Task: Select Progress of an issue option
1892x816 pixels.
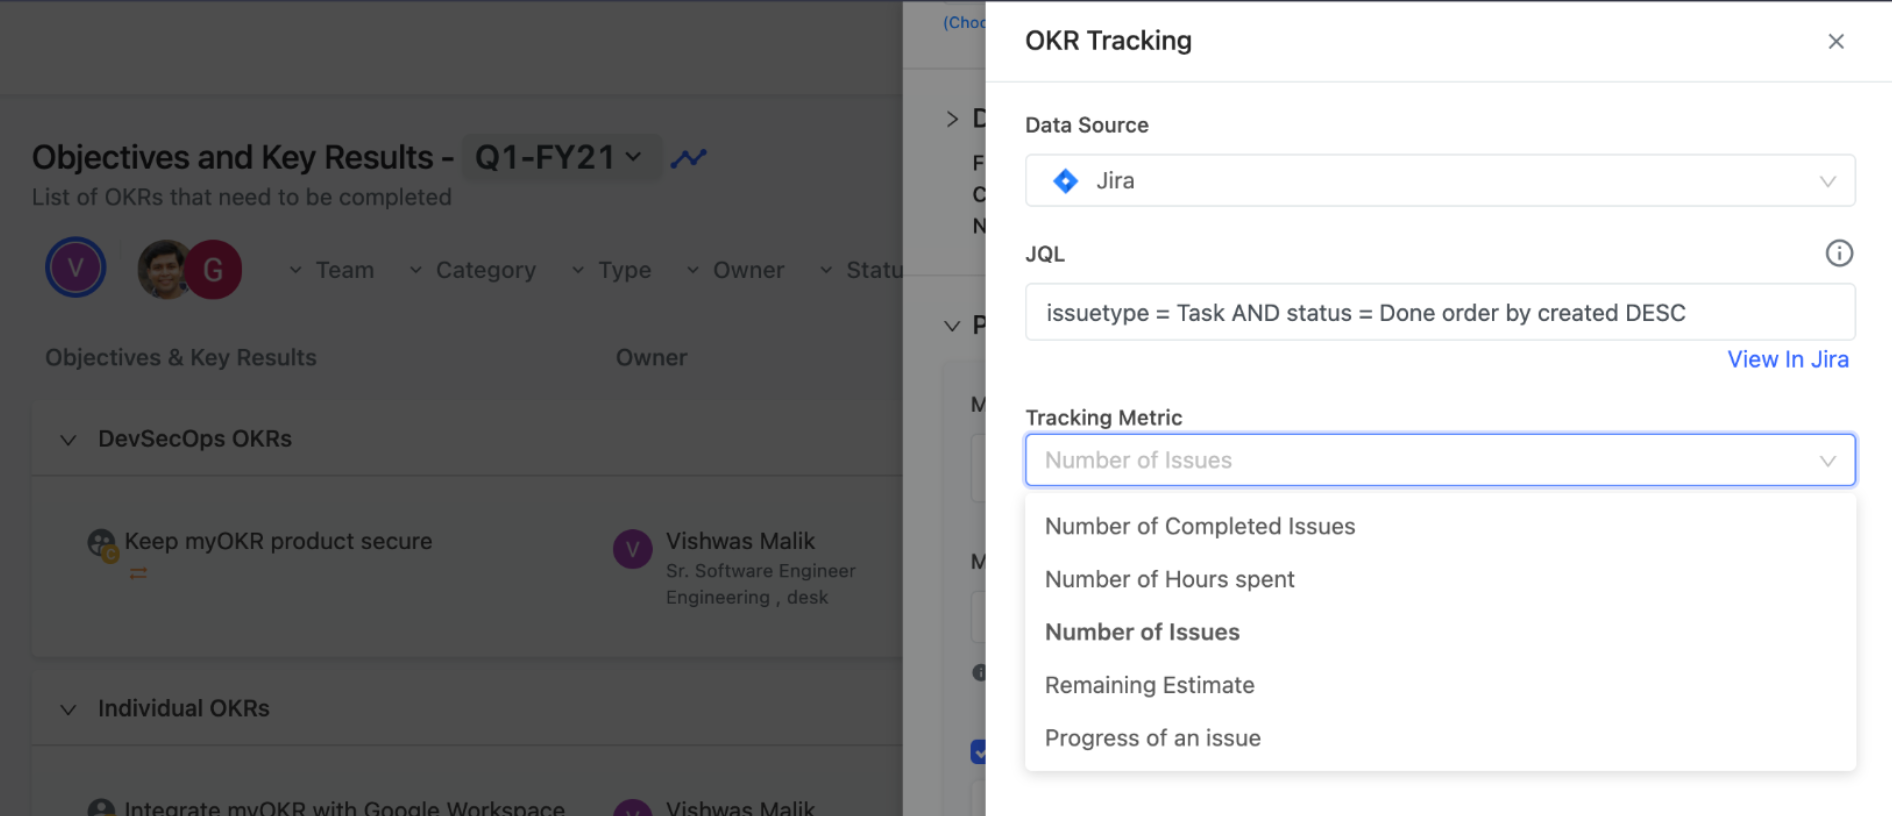Action: [1440, 738]
